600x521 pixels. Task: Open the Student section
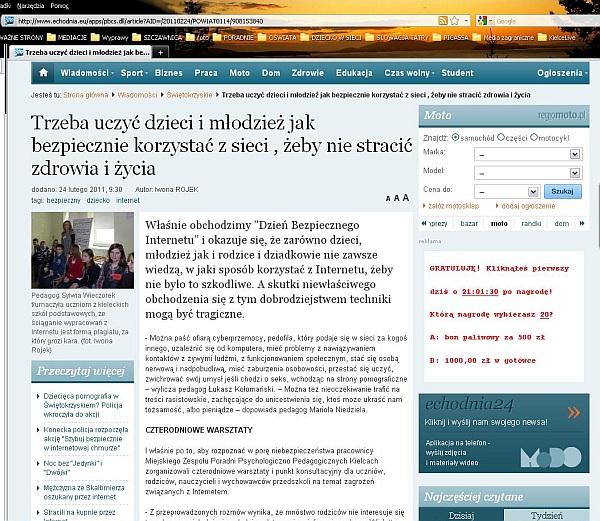(x=457, y=73)
